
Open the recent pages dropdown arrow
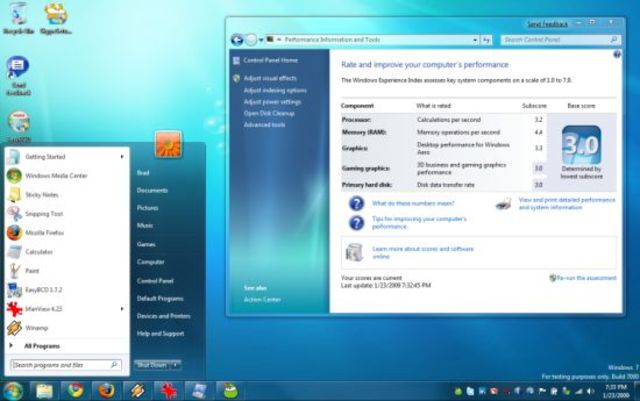point(261,40)
